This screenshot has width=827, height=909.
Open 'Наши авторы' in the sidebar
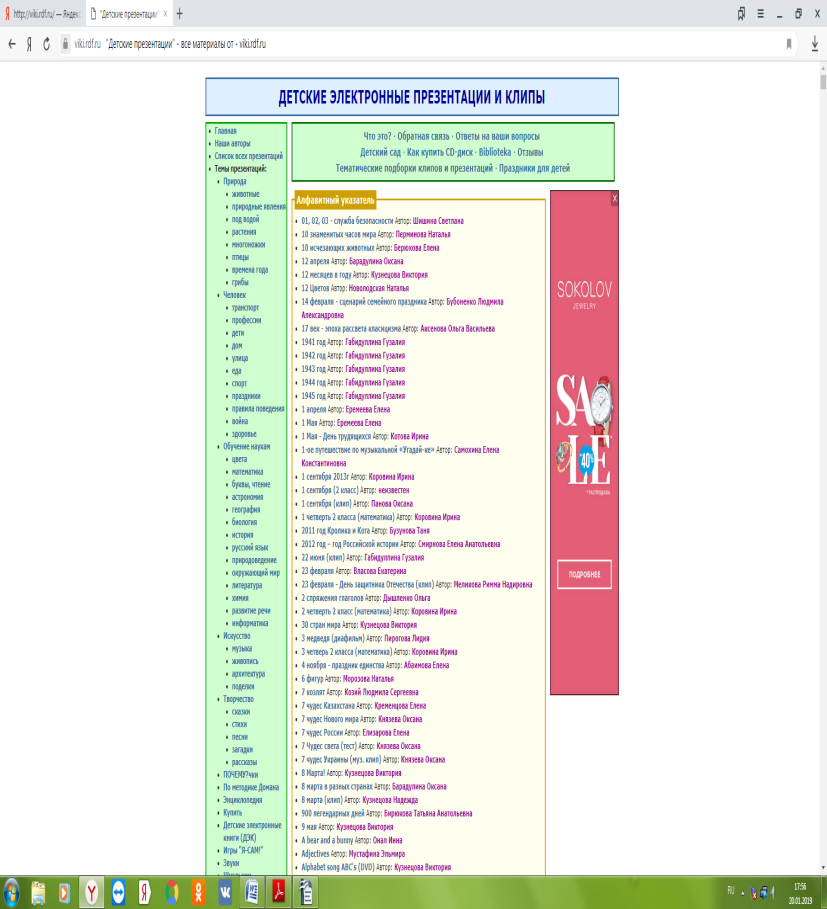click(232, 144)
